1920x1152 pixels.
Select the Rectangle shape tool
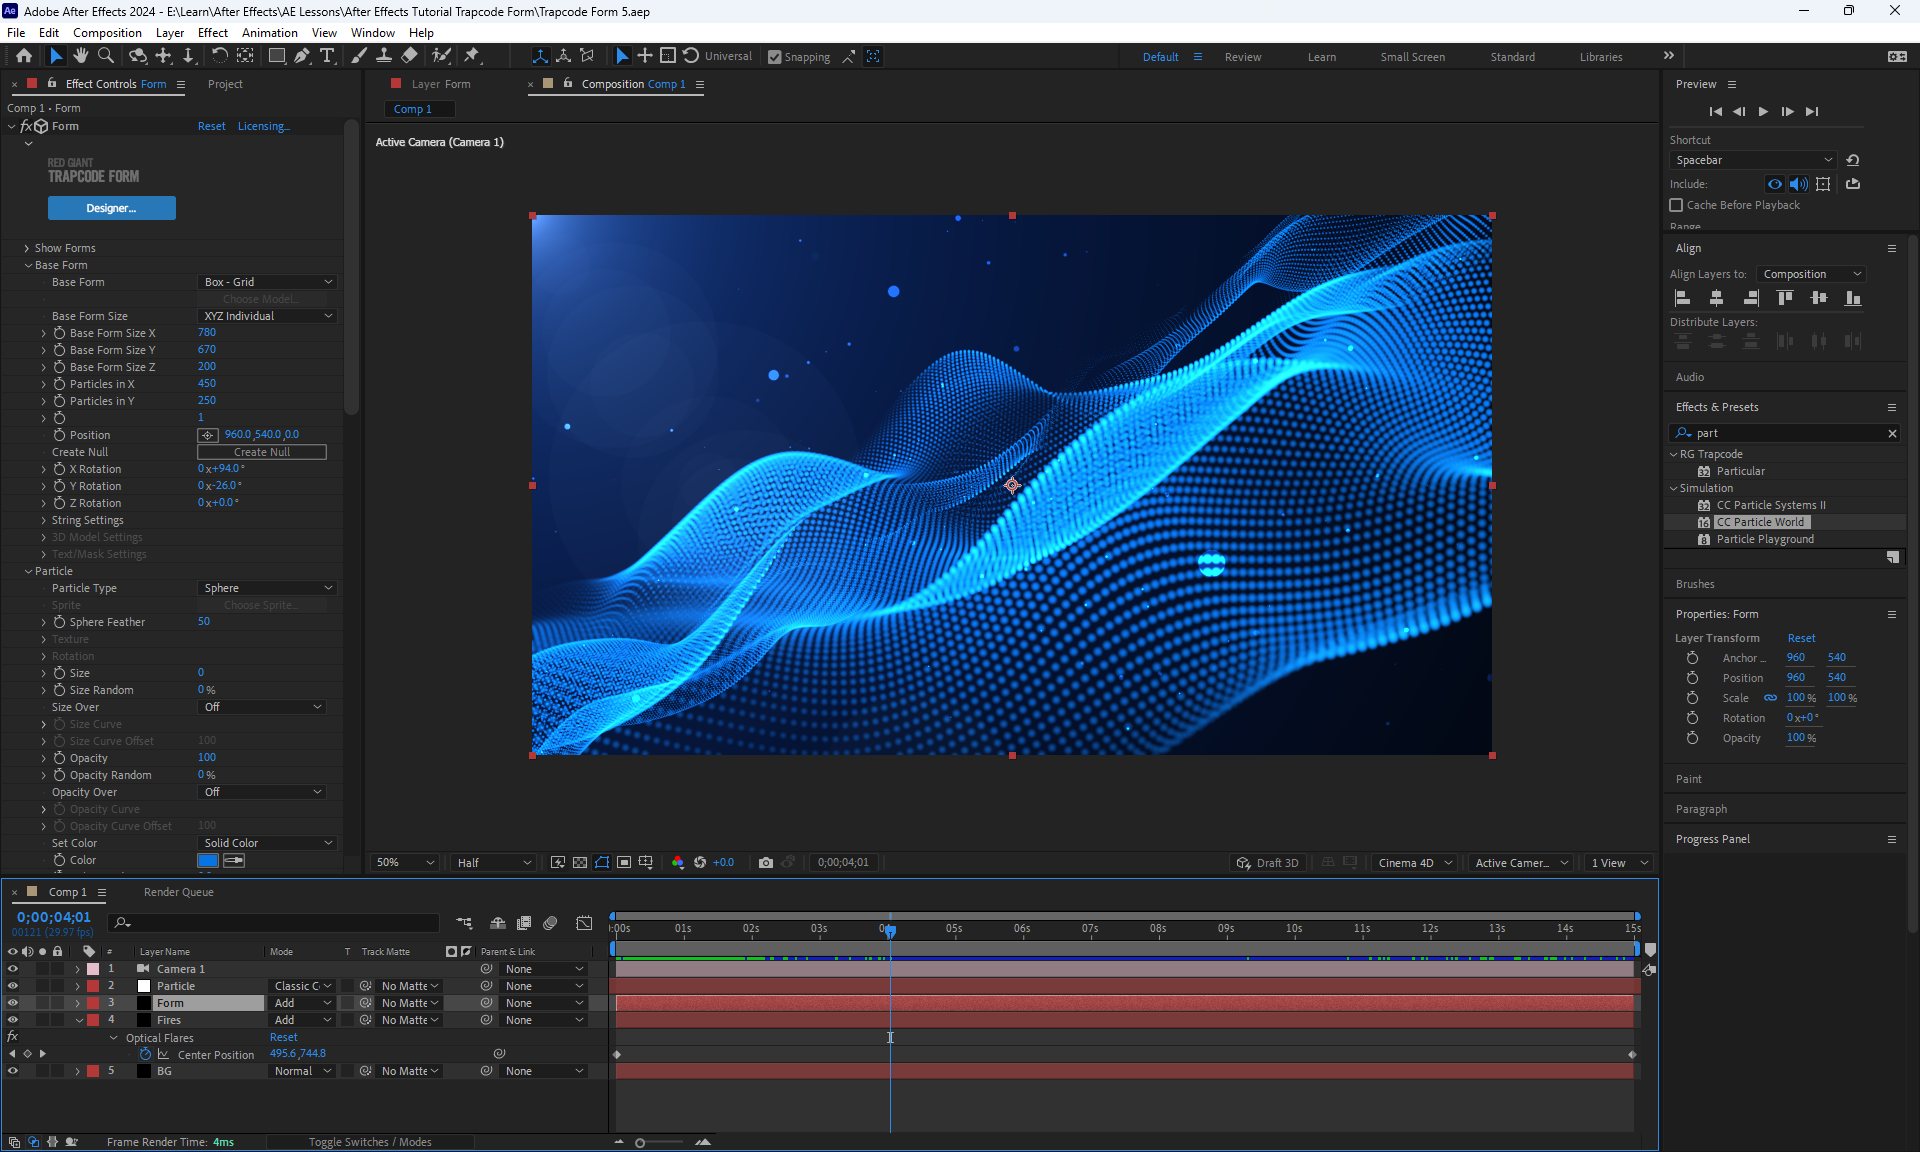tap(277, 56)
